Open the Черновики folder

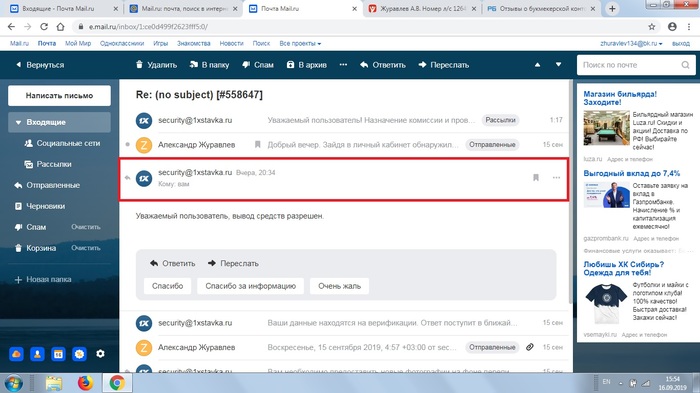coord(40,206)
